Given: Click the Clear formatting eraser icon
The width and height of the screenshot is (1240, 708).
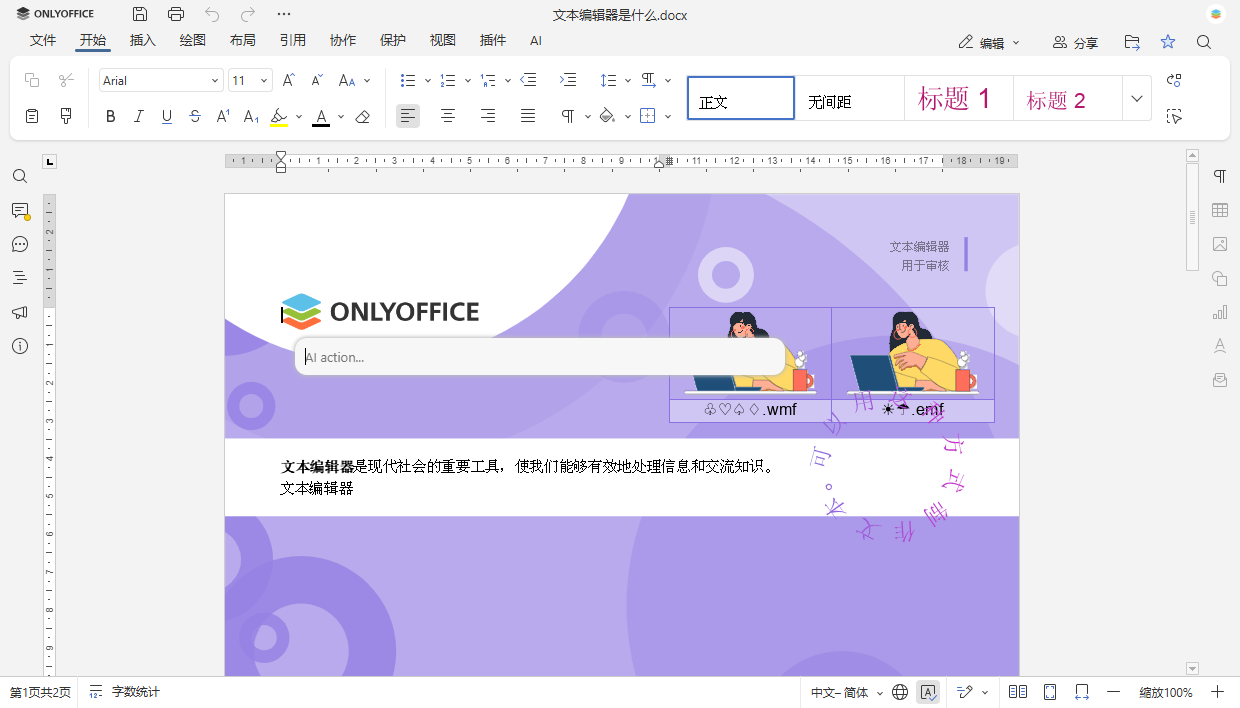Looking at the screenshot, I should click(x=363, y=116).
